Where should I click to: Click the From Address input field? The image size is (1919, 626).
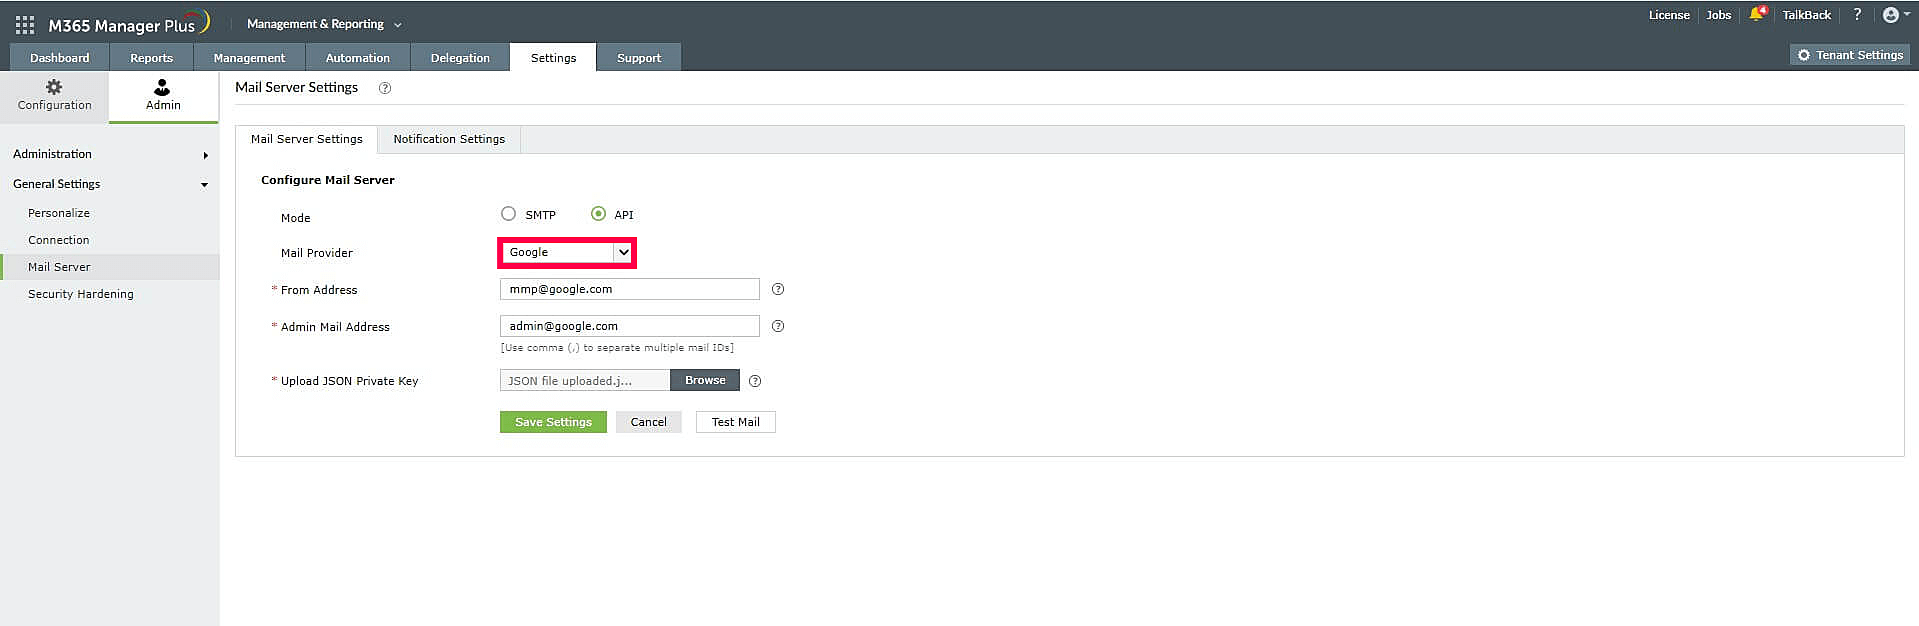(x=629, y=289)
